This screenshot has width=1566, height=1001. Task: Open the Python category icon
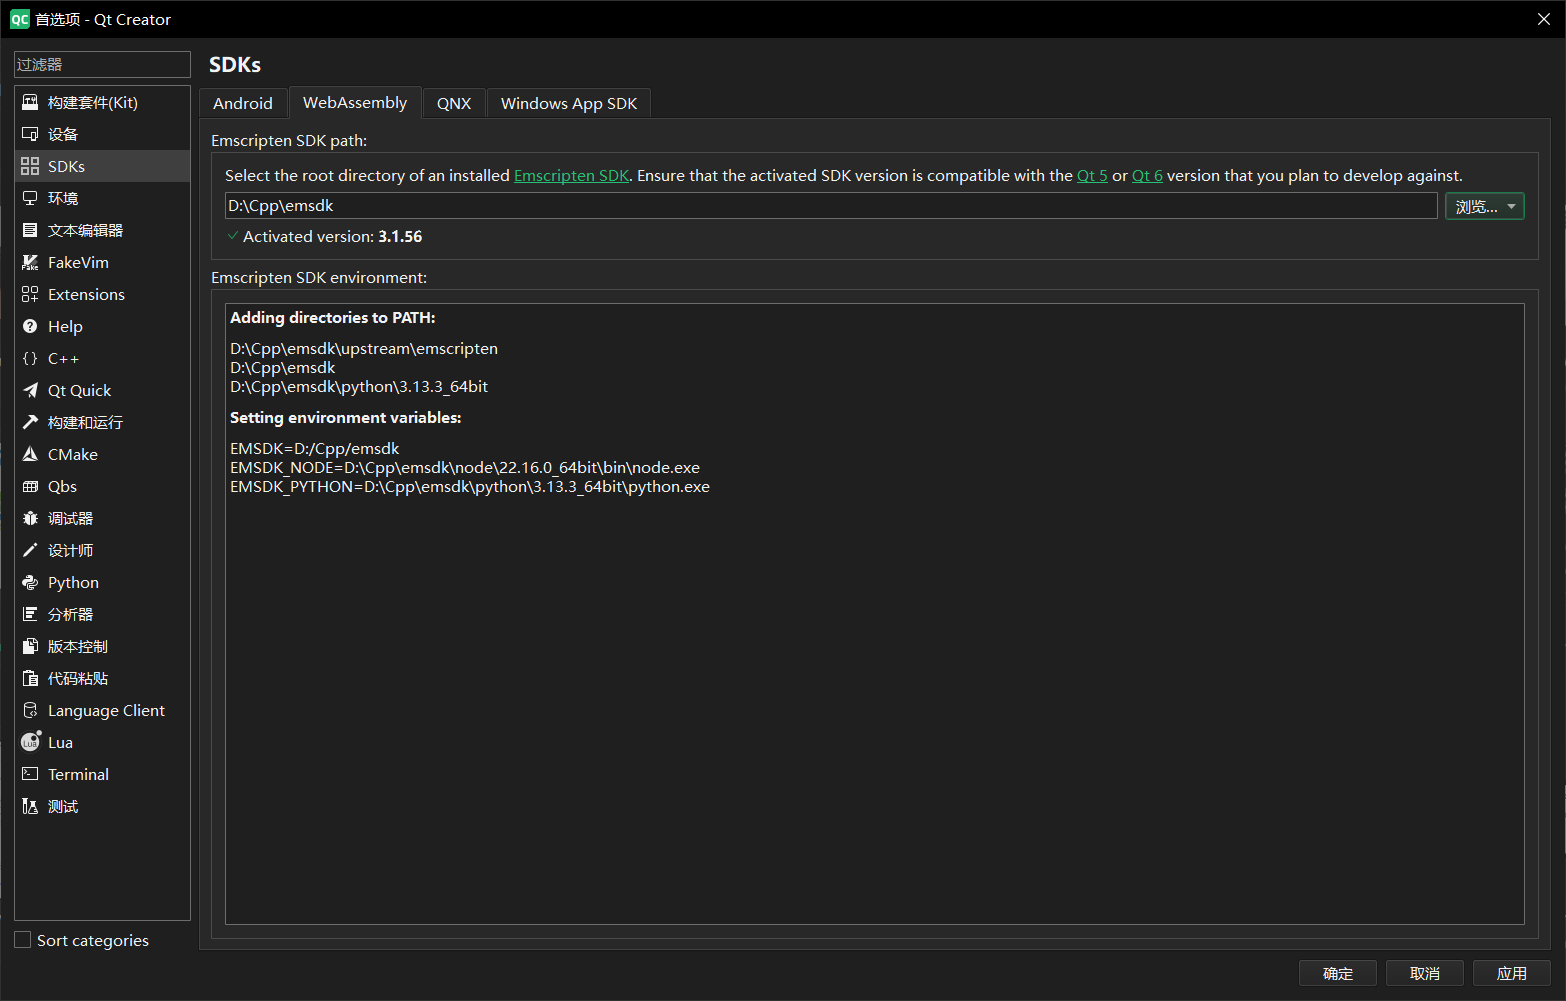click(30, 582)
